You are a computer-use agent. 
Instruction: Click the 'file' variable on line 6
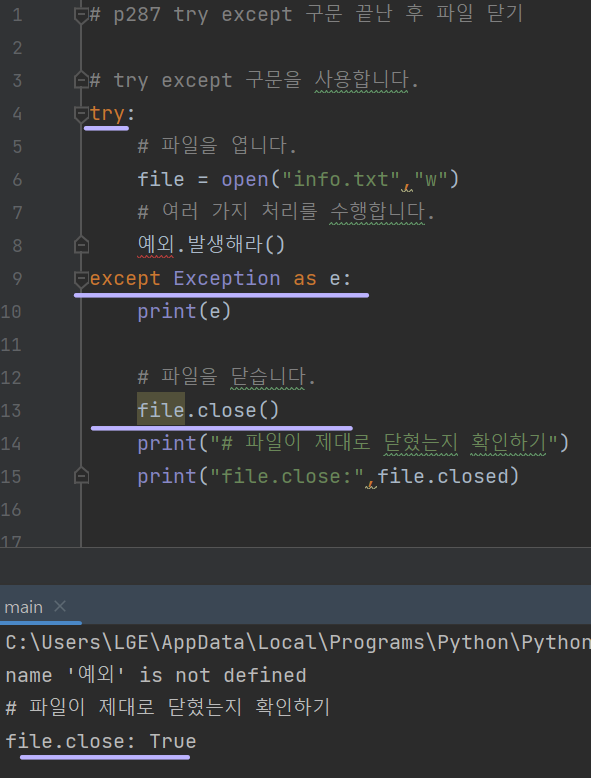[161, 180]
